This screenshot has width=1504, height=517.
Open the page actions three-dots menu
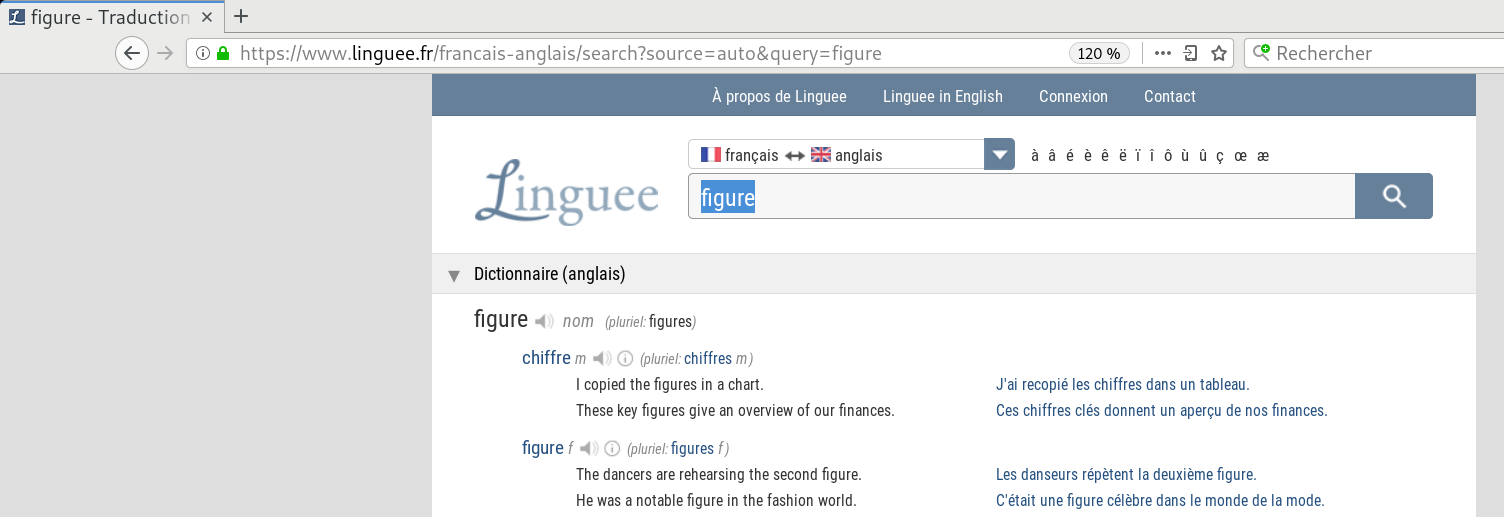click(1162, 54)
